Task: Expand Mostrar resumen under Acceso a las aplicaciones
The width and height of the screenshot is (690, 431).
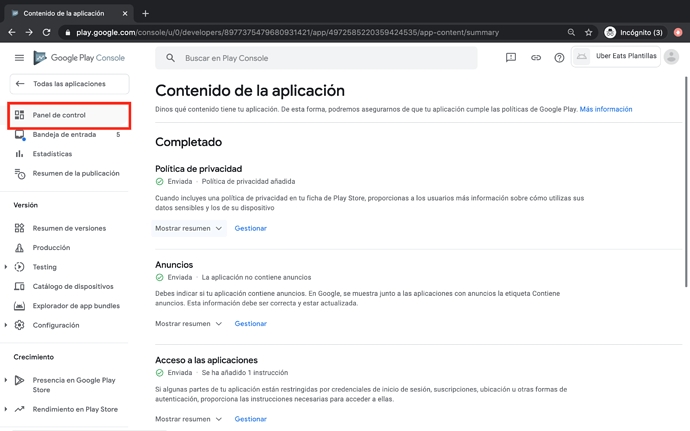Action: pyautogui.click(x=188, y=419)
